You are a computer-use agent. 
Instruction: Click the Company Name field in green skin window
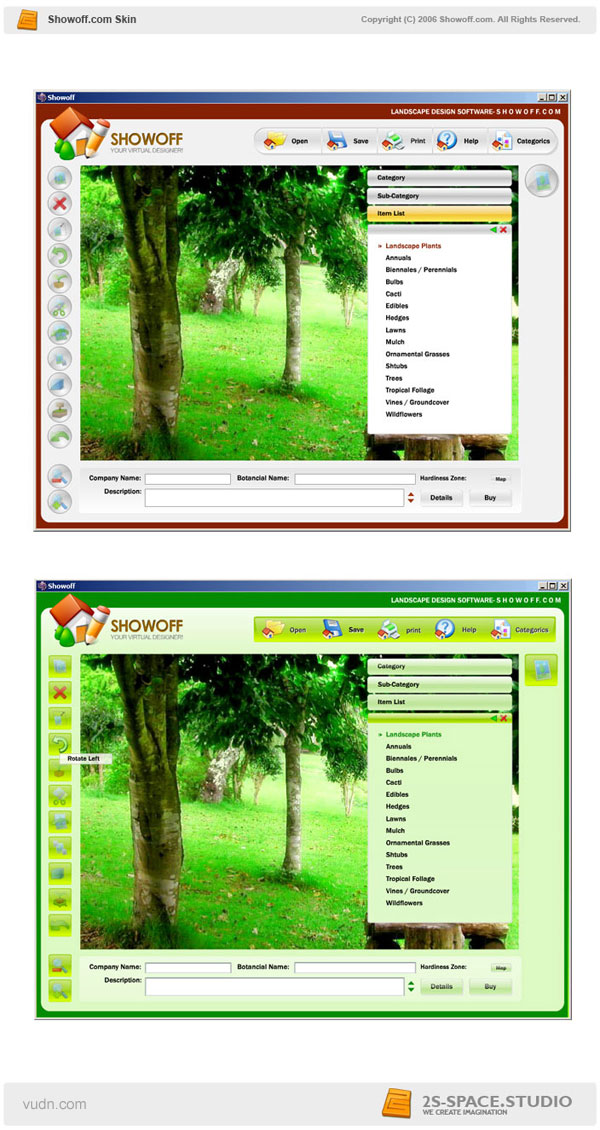(188, 968)
